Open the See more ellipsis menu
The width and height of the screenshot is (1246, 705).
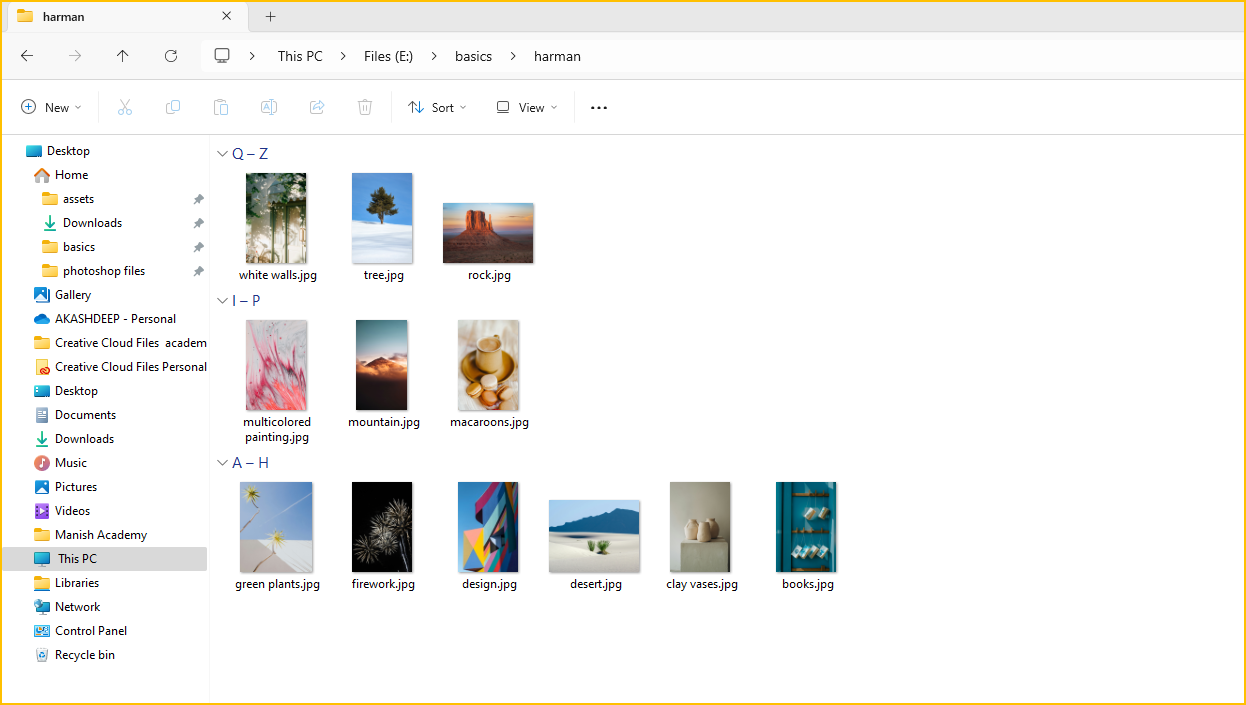tap(599, 108)
